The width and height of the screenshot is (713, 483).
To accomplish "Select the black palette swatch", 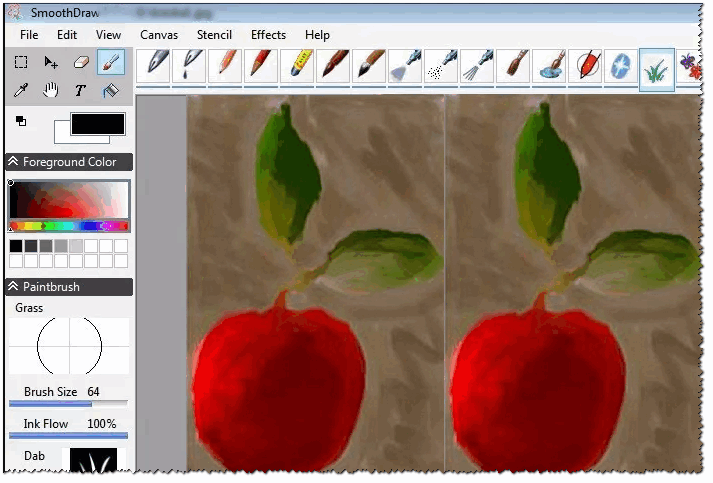I will (16, 246).
